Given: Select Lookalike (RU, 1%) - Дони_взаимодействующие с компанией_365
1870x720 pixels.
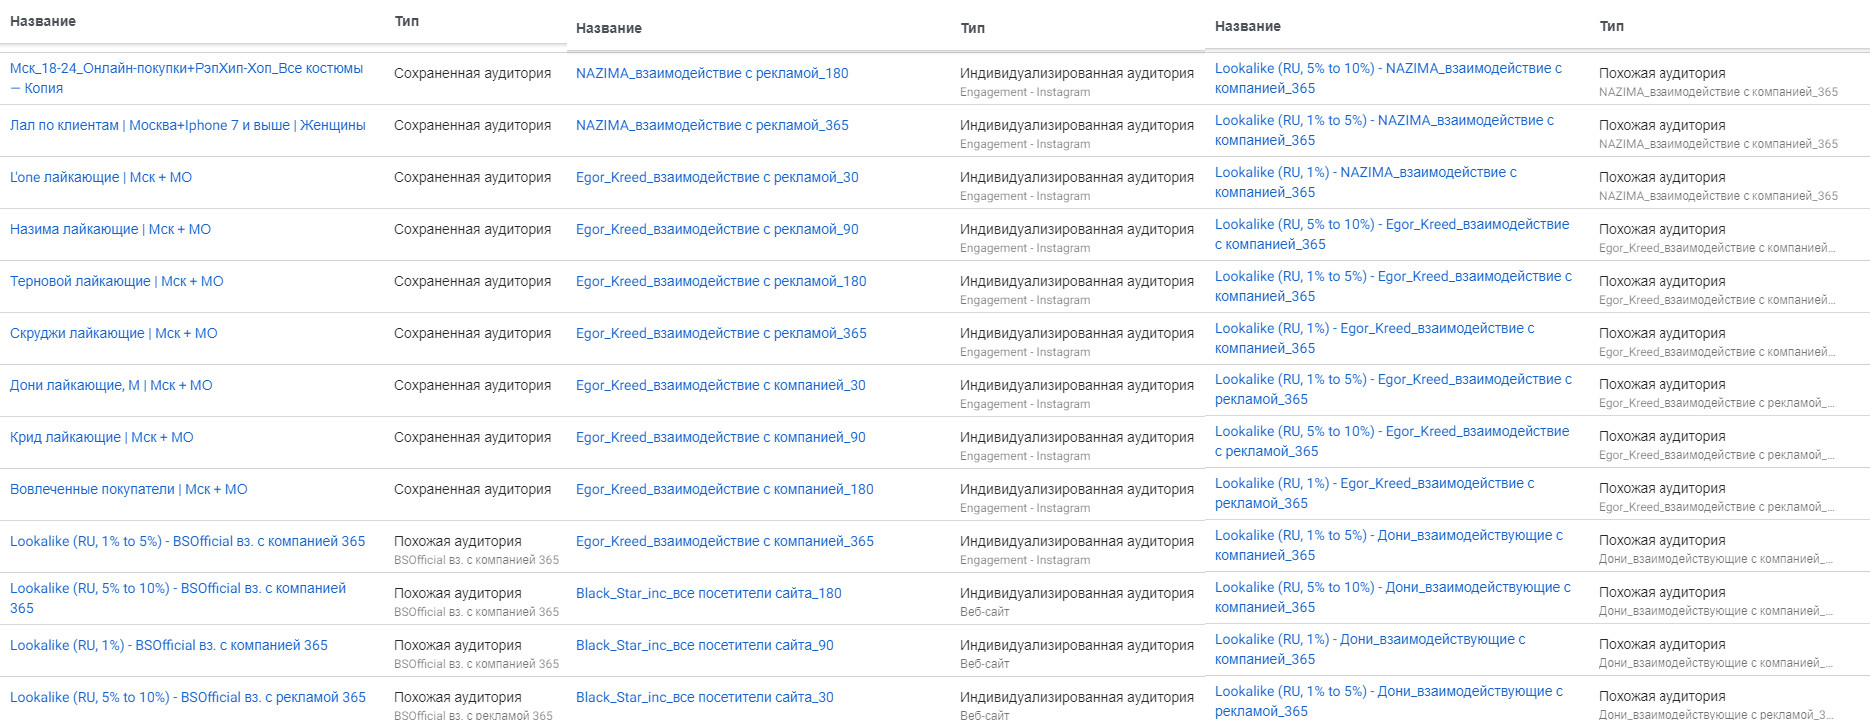Looking at the screenshot, I should [x=1370, y=649].
